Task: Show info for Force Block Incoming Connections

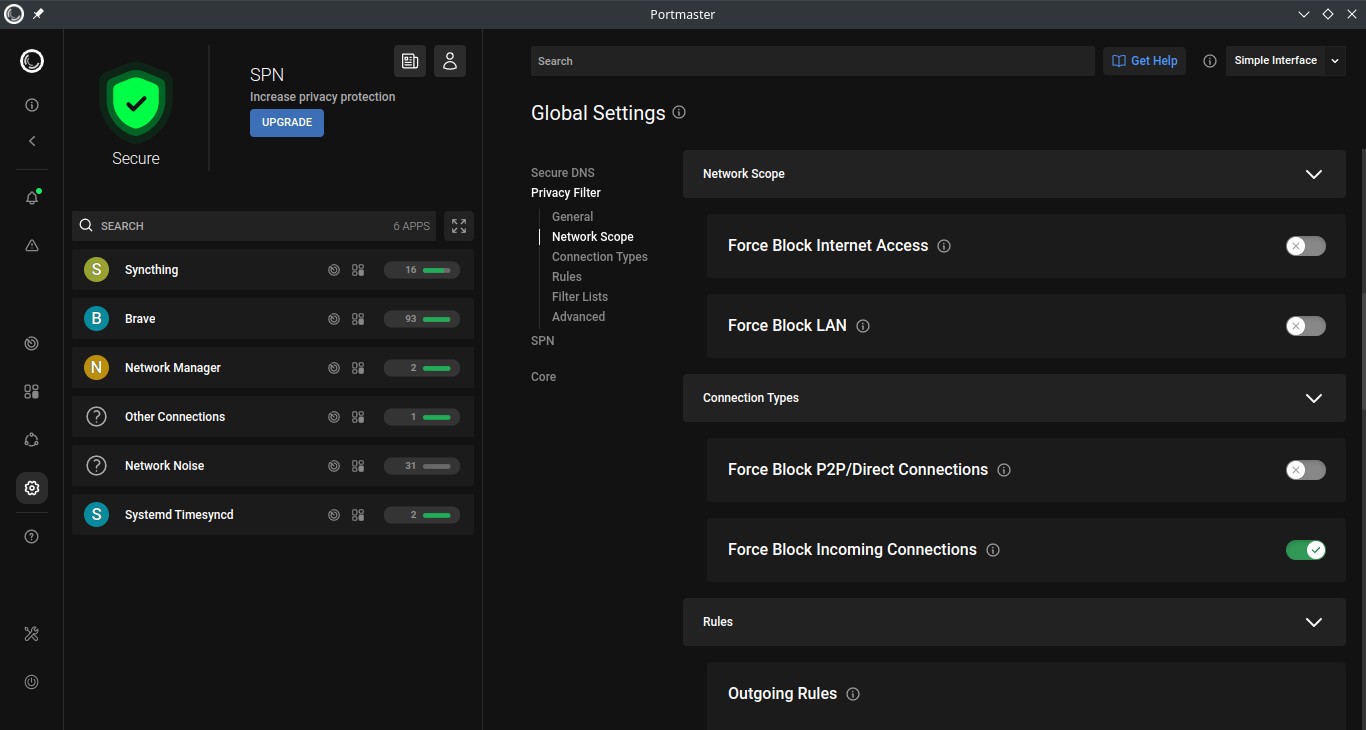Action: point(993,550)
